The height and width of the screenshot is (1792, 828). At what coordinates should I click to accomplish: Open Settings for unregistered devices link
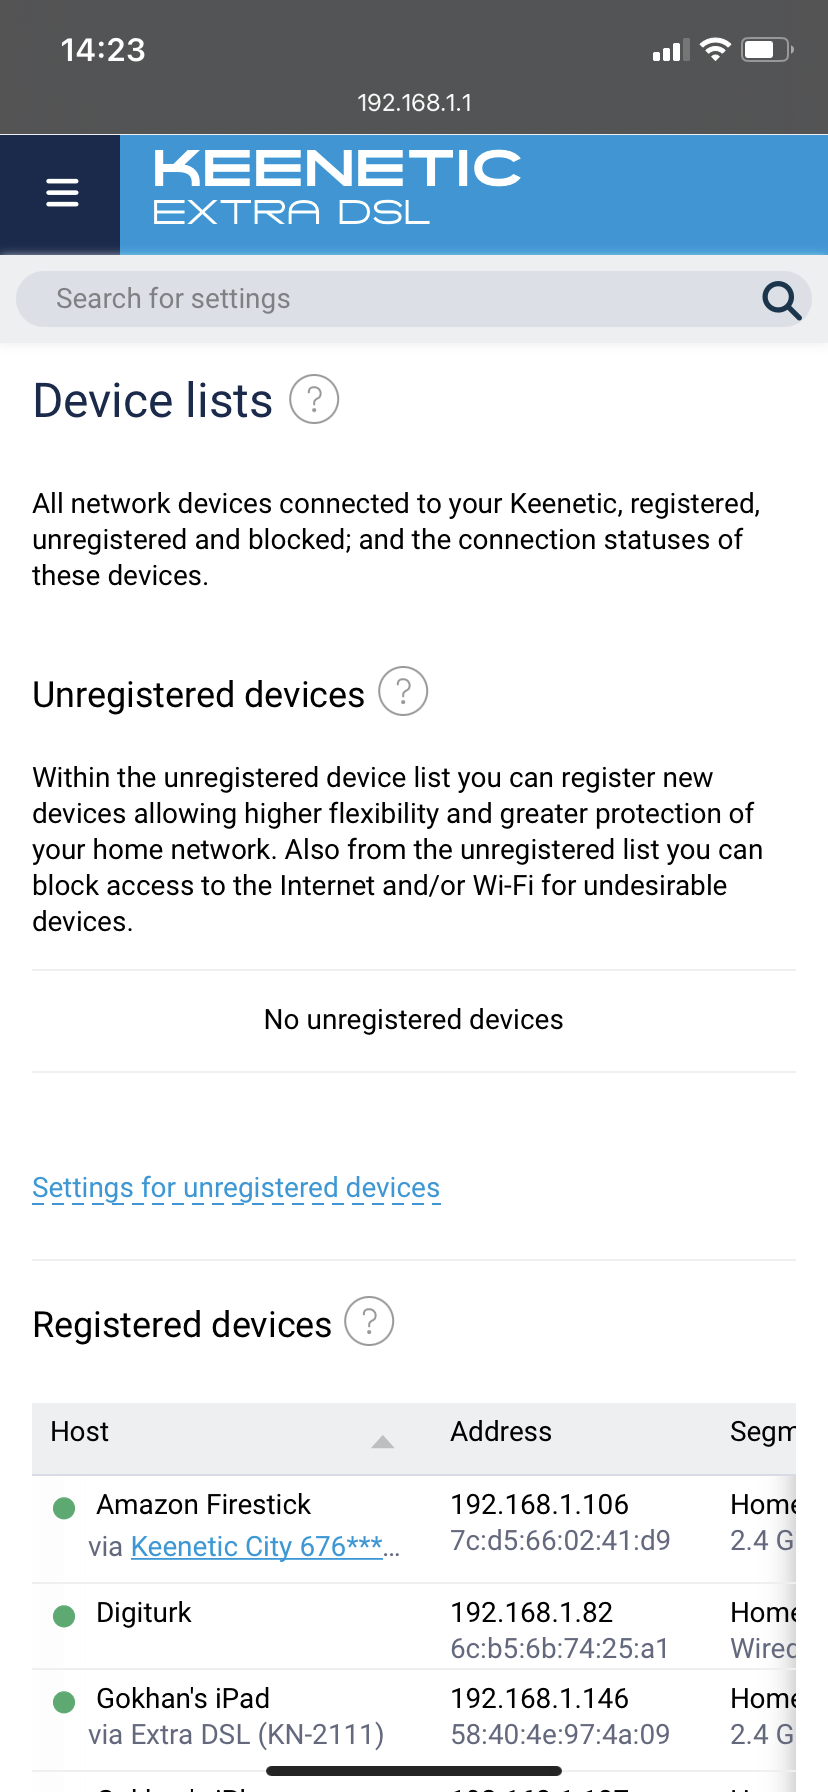click(236, 1187)
